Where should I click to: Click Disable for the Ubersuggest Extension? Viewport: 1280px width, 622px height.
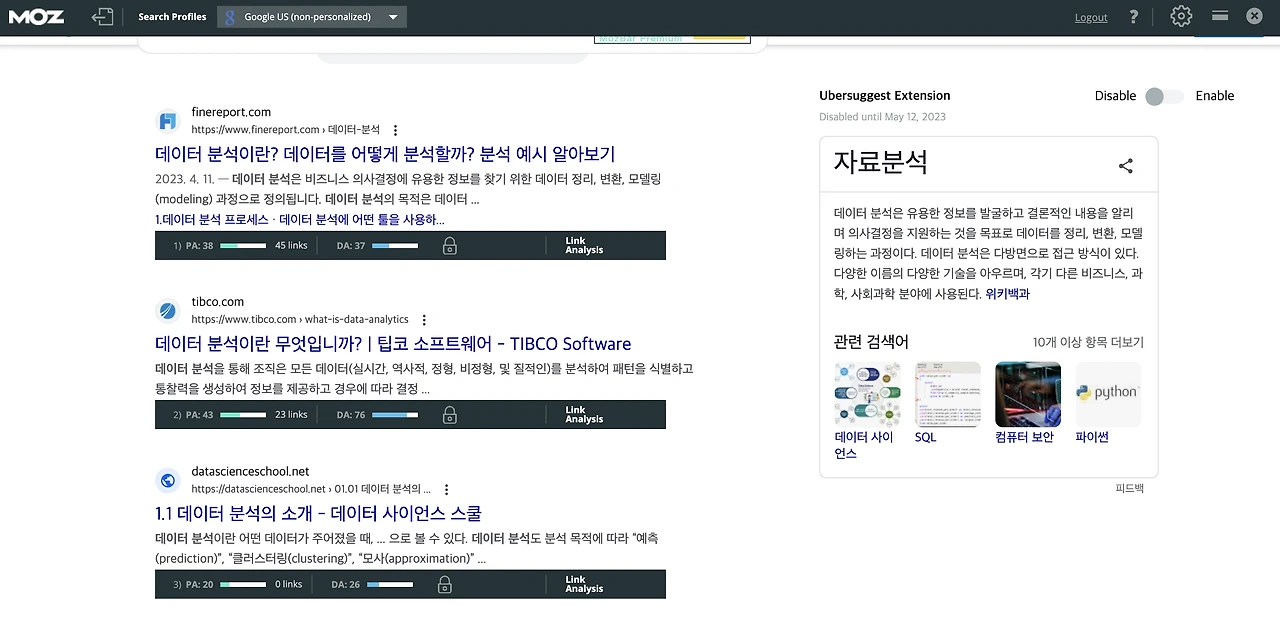pos(1115,95)
